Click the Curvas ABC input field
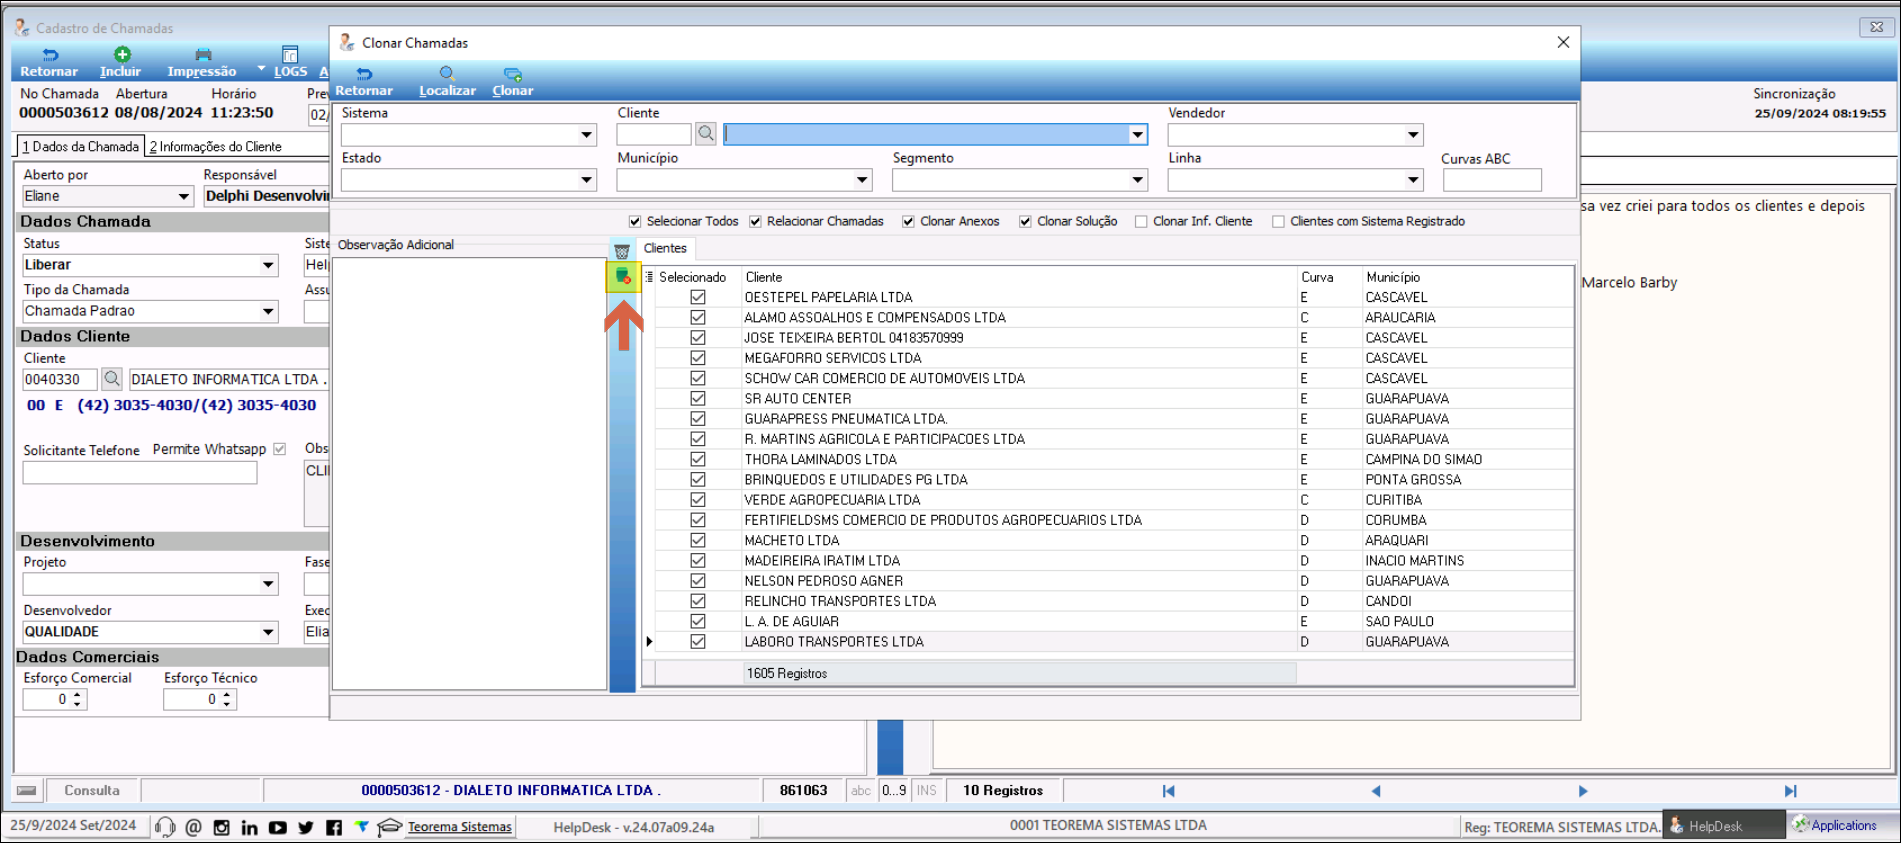Image resolution: width=1901 pixels, height=843 pixels. 1492,180
